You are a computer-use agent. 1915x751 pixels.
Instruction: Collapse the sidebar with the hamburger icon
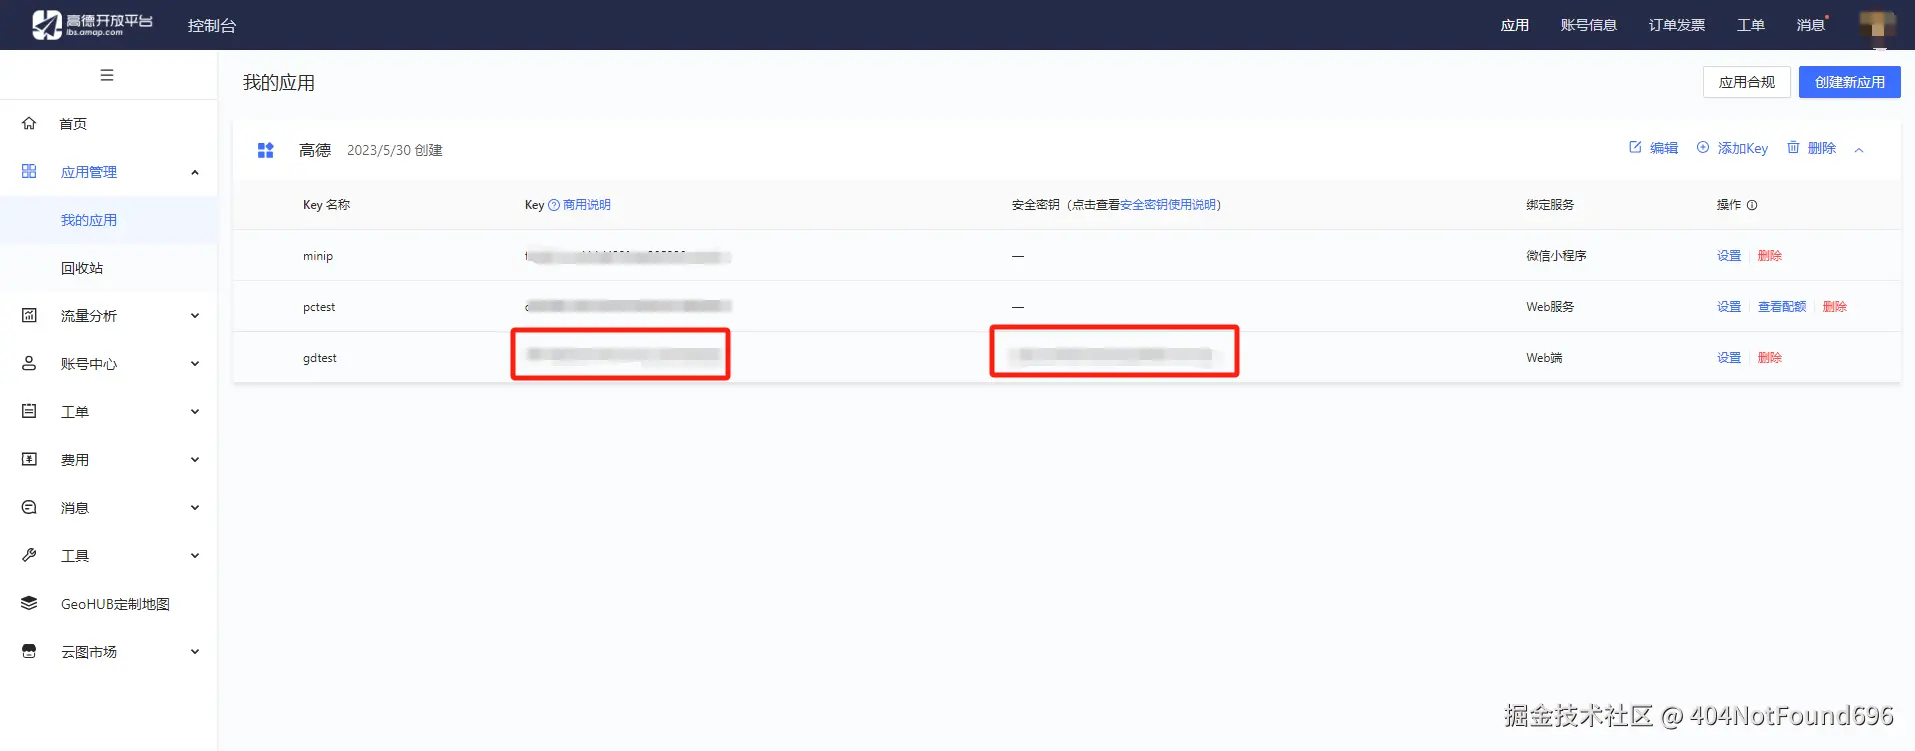(107, 75)
